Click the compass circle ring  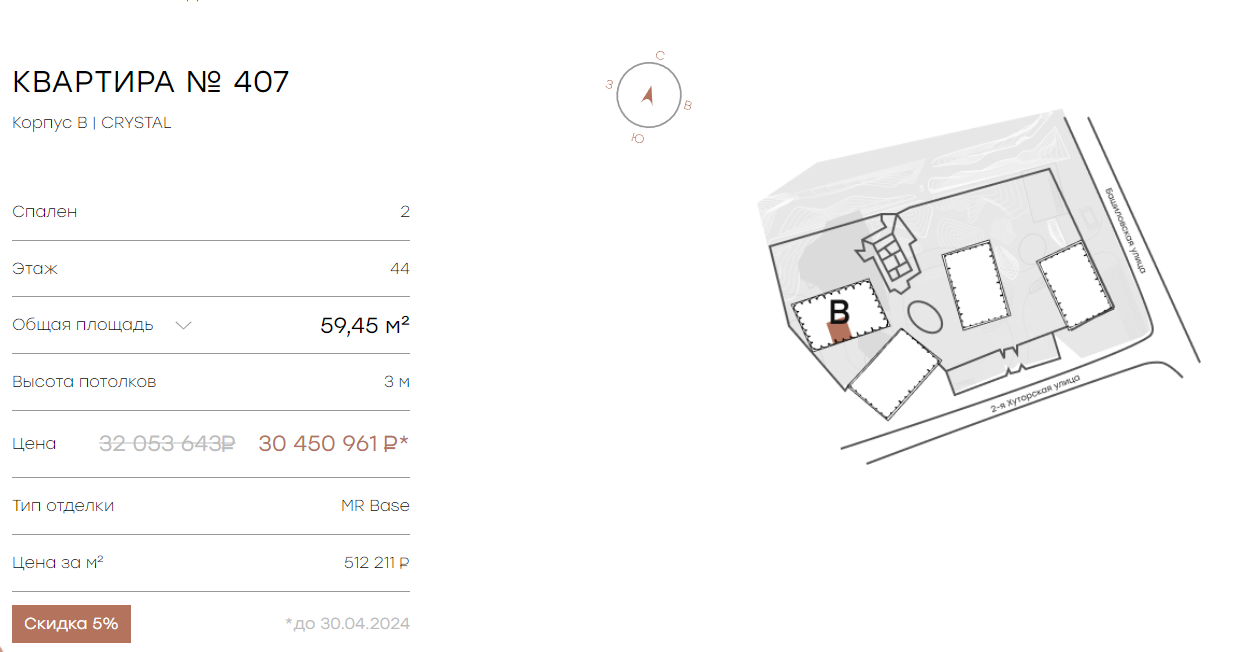[x=648, y=95]
